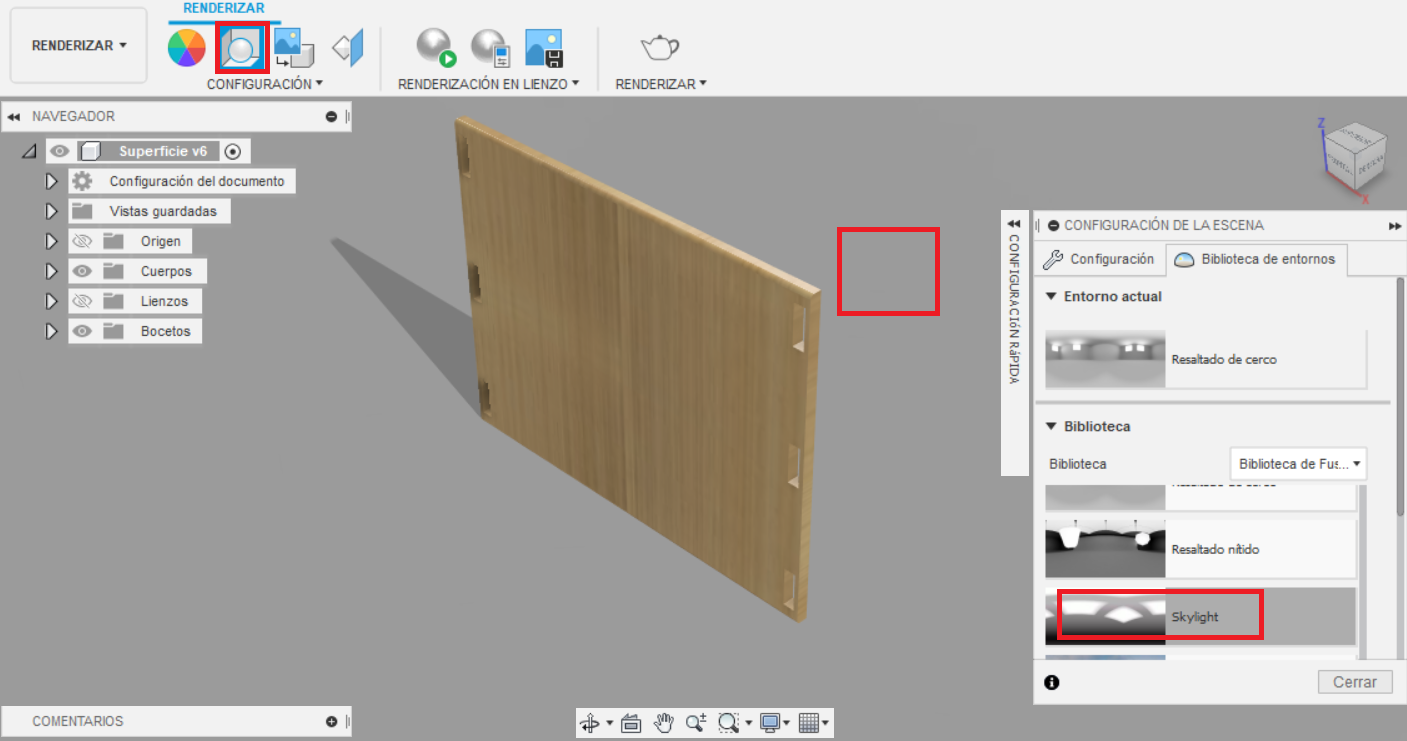Show the hidden Lienzos folder
Image resolution: width=1407 pixels, height=741 pixels.
click(x=82, y=301)
